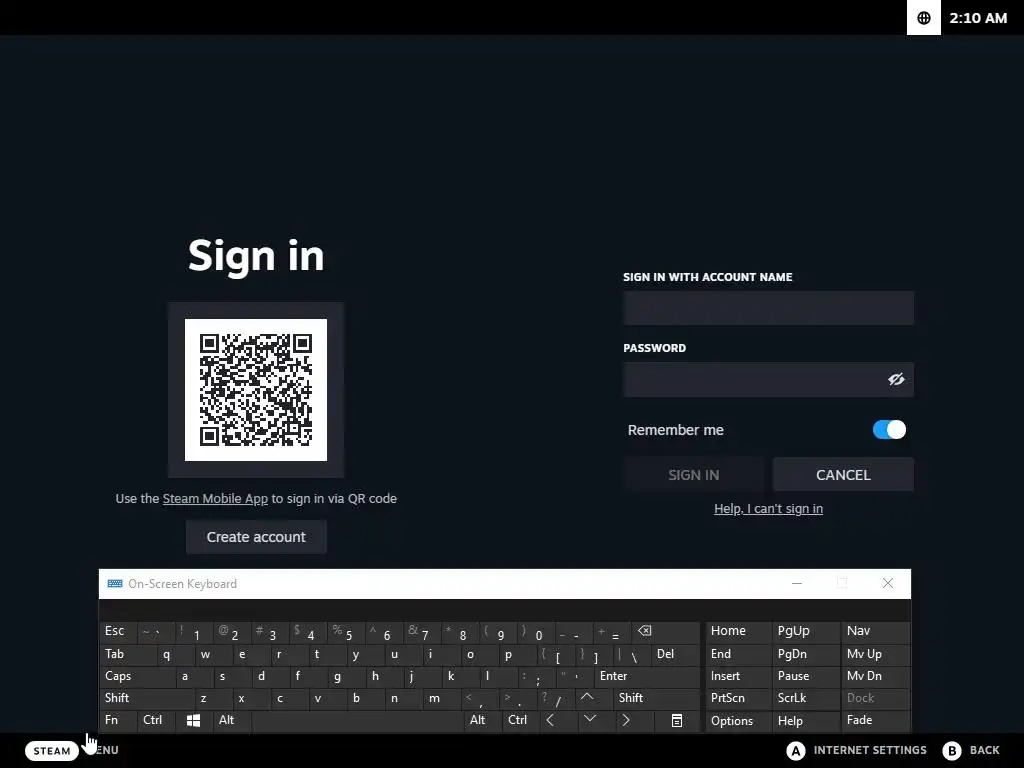Tap the PgDn key

click(806, 654)
